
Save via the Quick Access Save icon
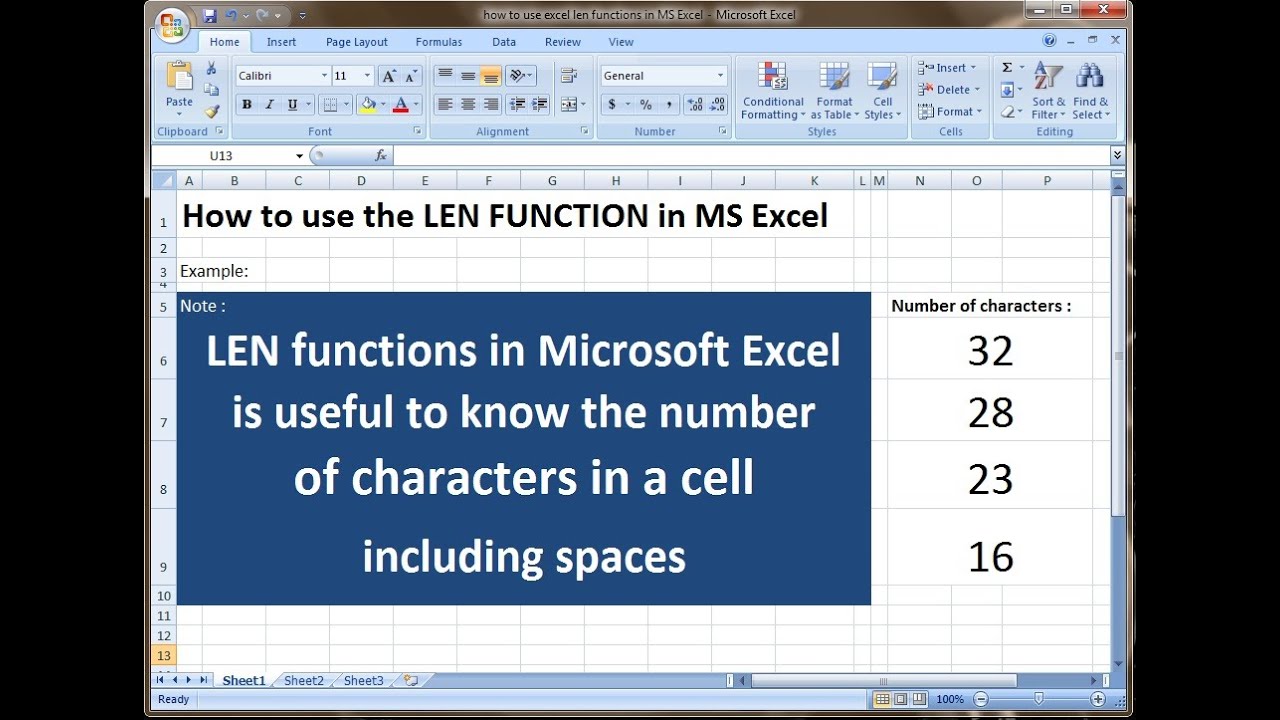[x=209, y=16]
